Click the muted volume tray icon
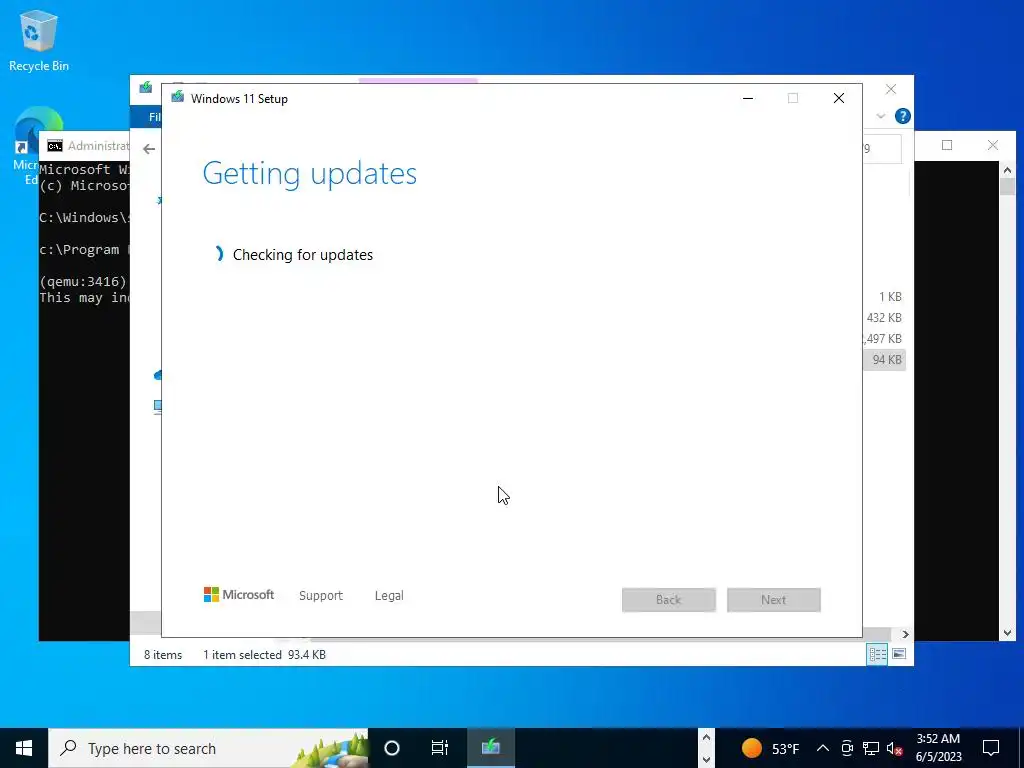Viewport: 1024px width, 768px height. pos(895,748)
